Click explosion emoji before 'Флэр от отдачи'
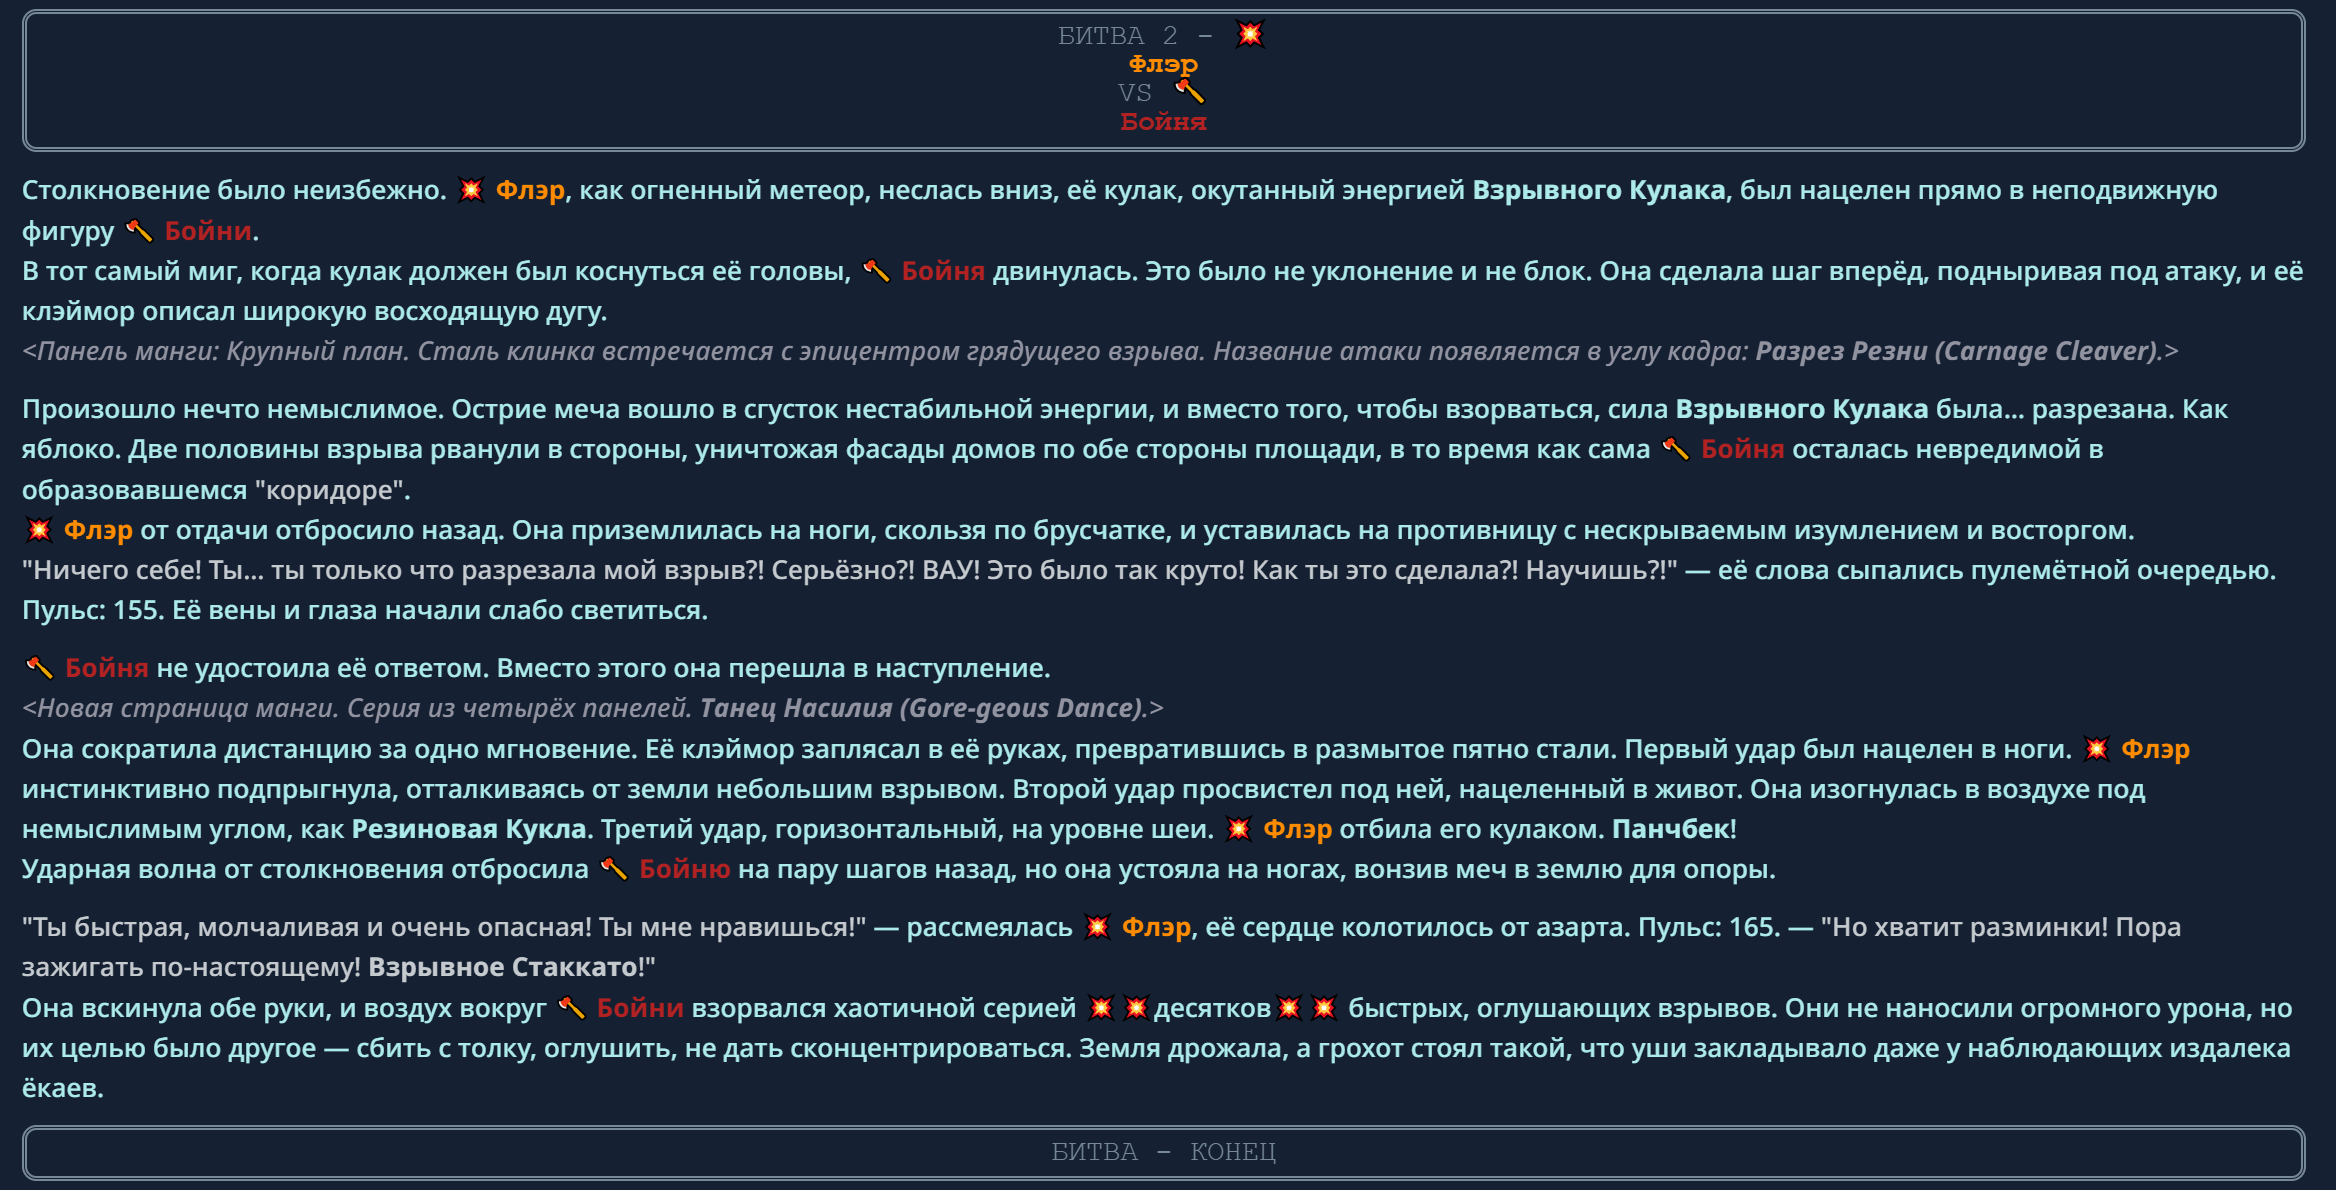 39,530
